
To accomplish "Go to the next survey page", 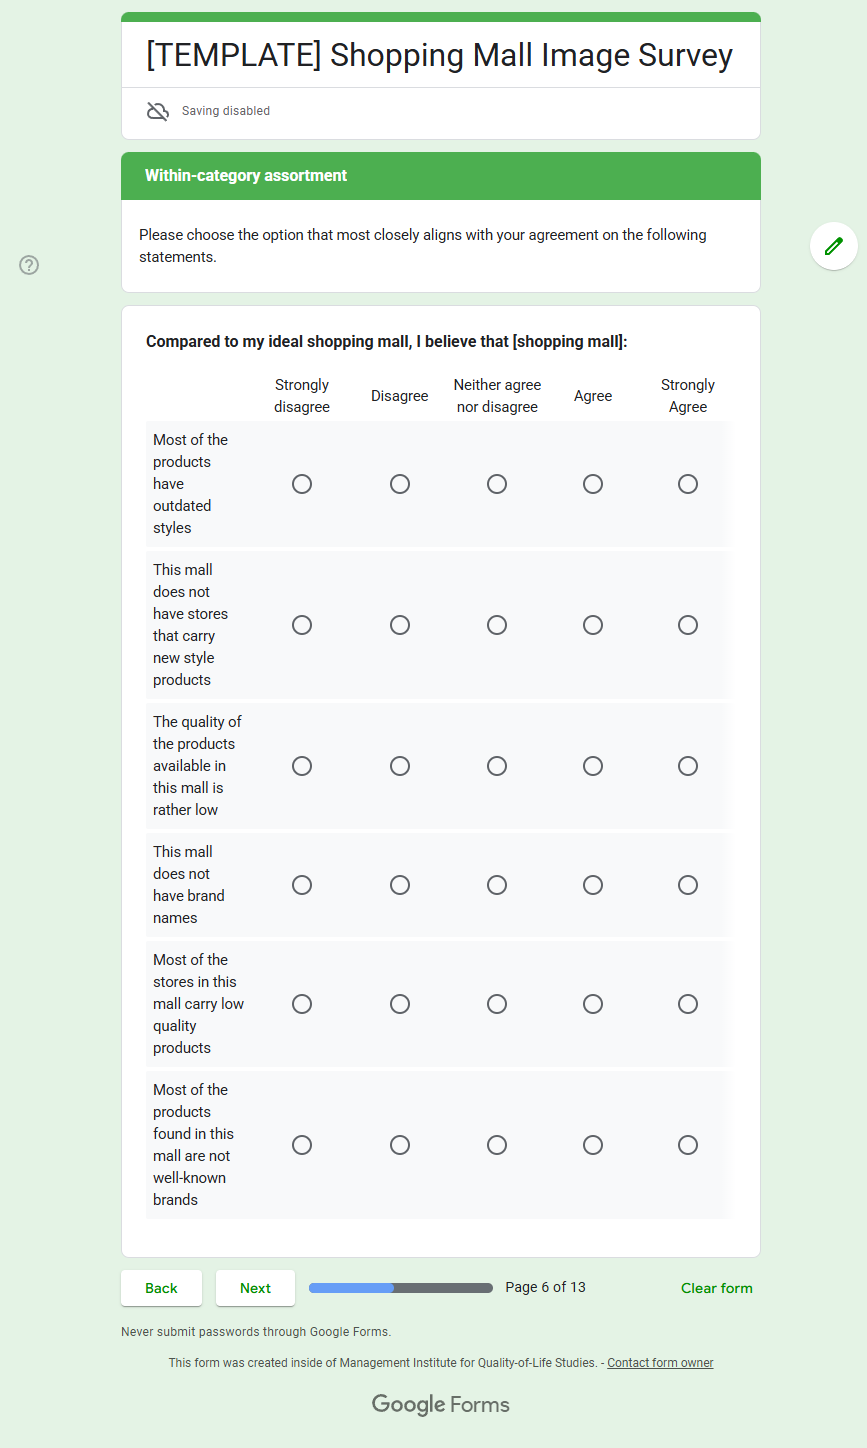I will 255,1288.
